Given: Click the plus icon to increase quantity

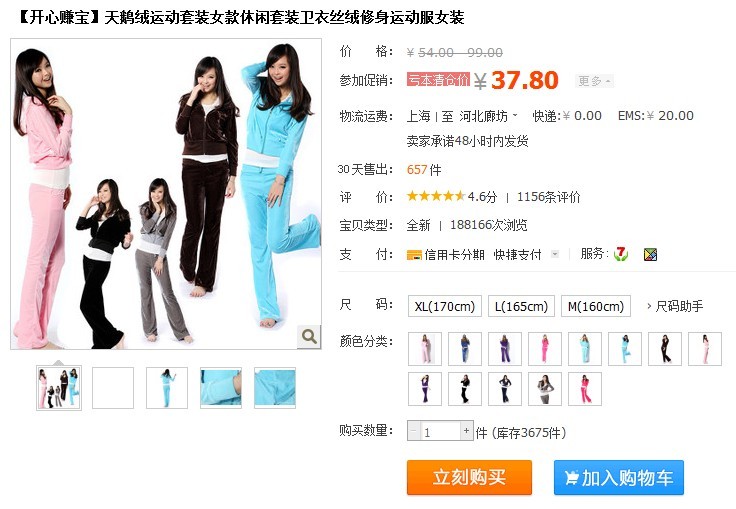Looking at the screenshot, I should pos(466,431).
